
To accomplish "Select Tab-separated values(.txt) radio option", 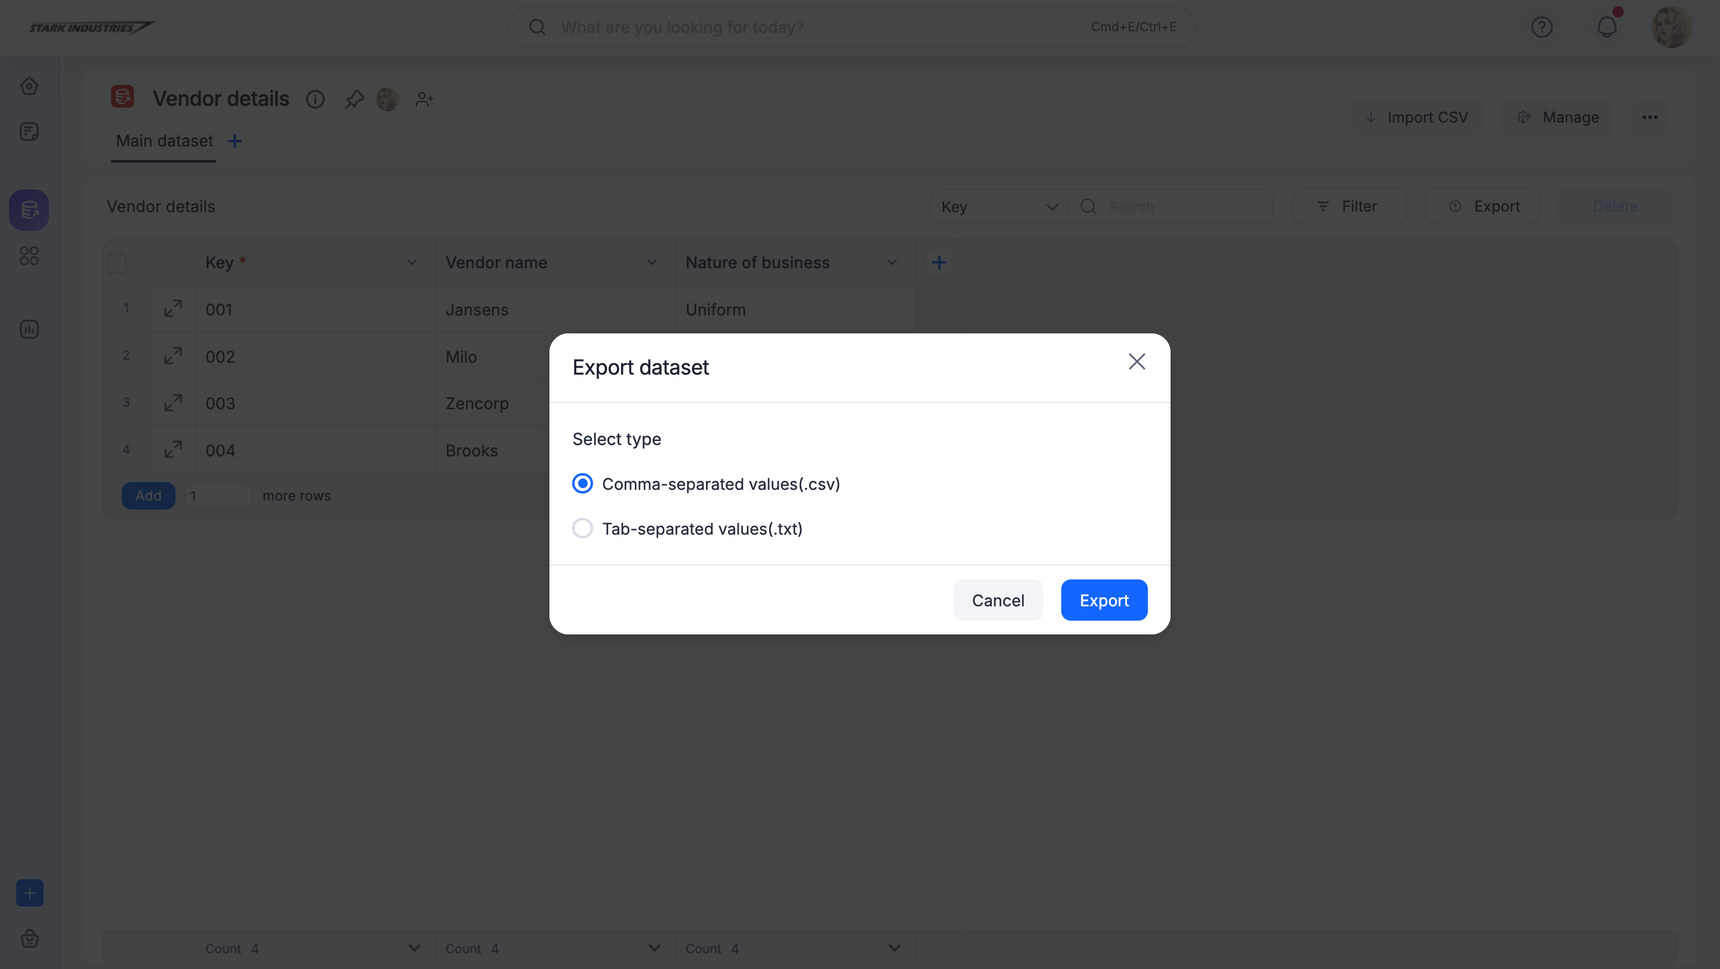I will tap(582, 529).
